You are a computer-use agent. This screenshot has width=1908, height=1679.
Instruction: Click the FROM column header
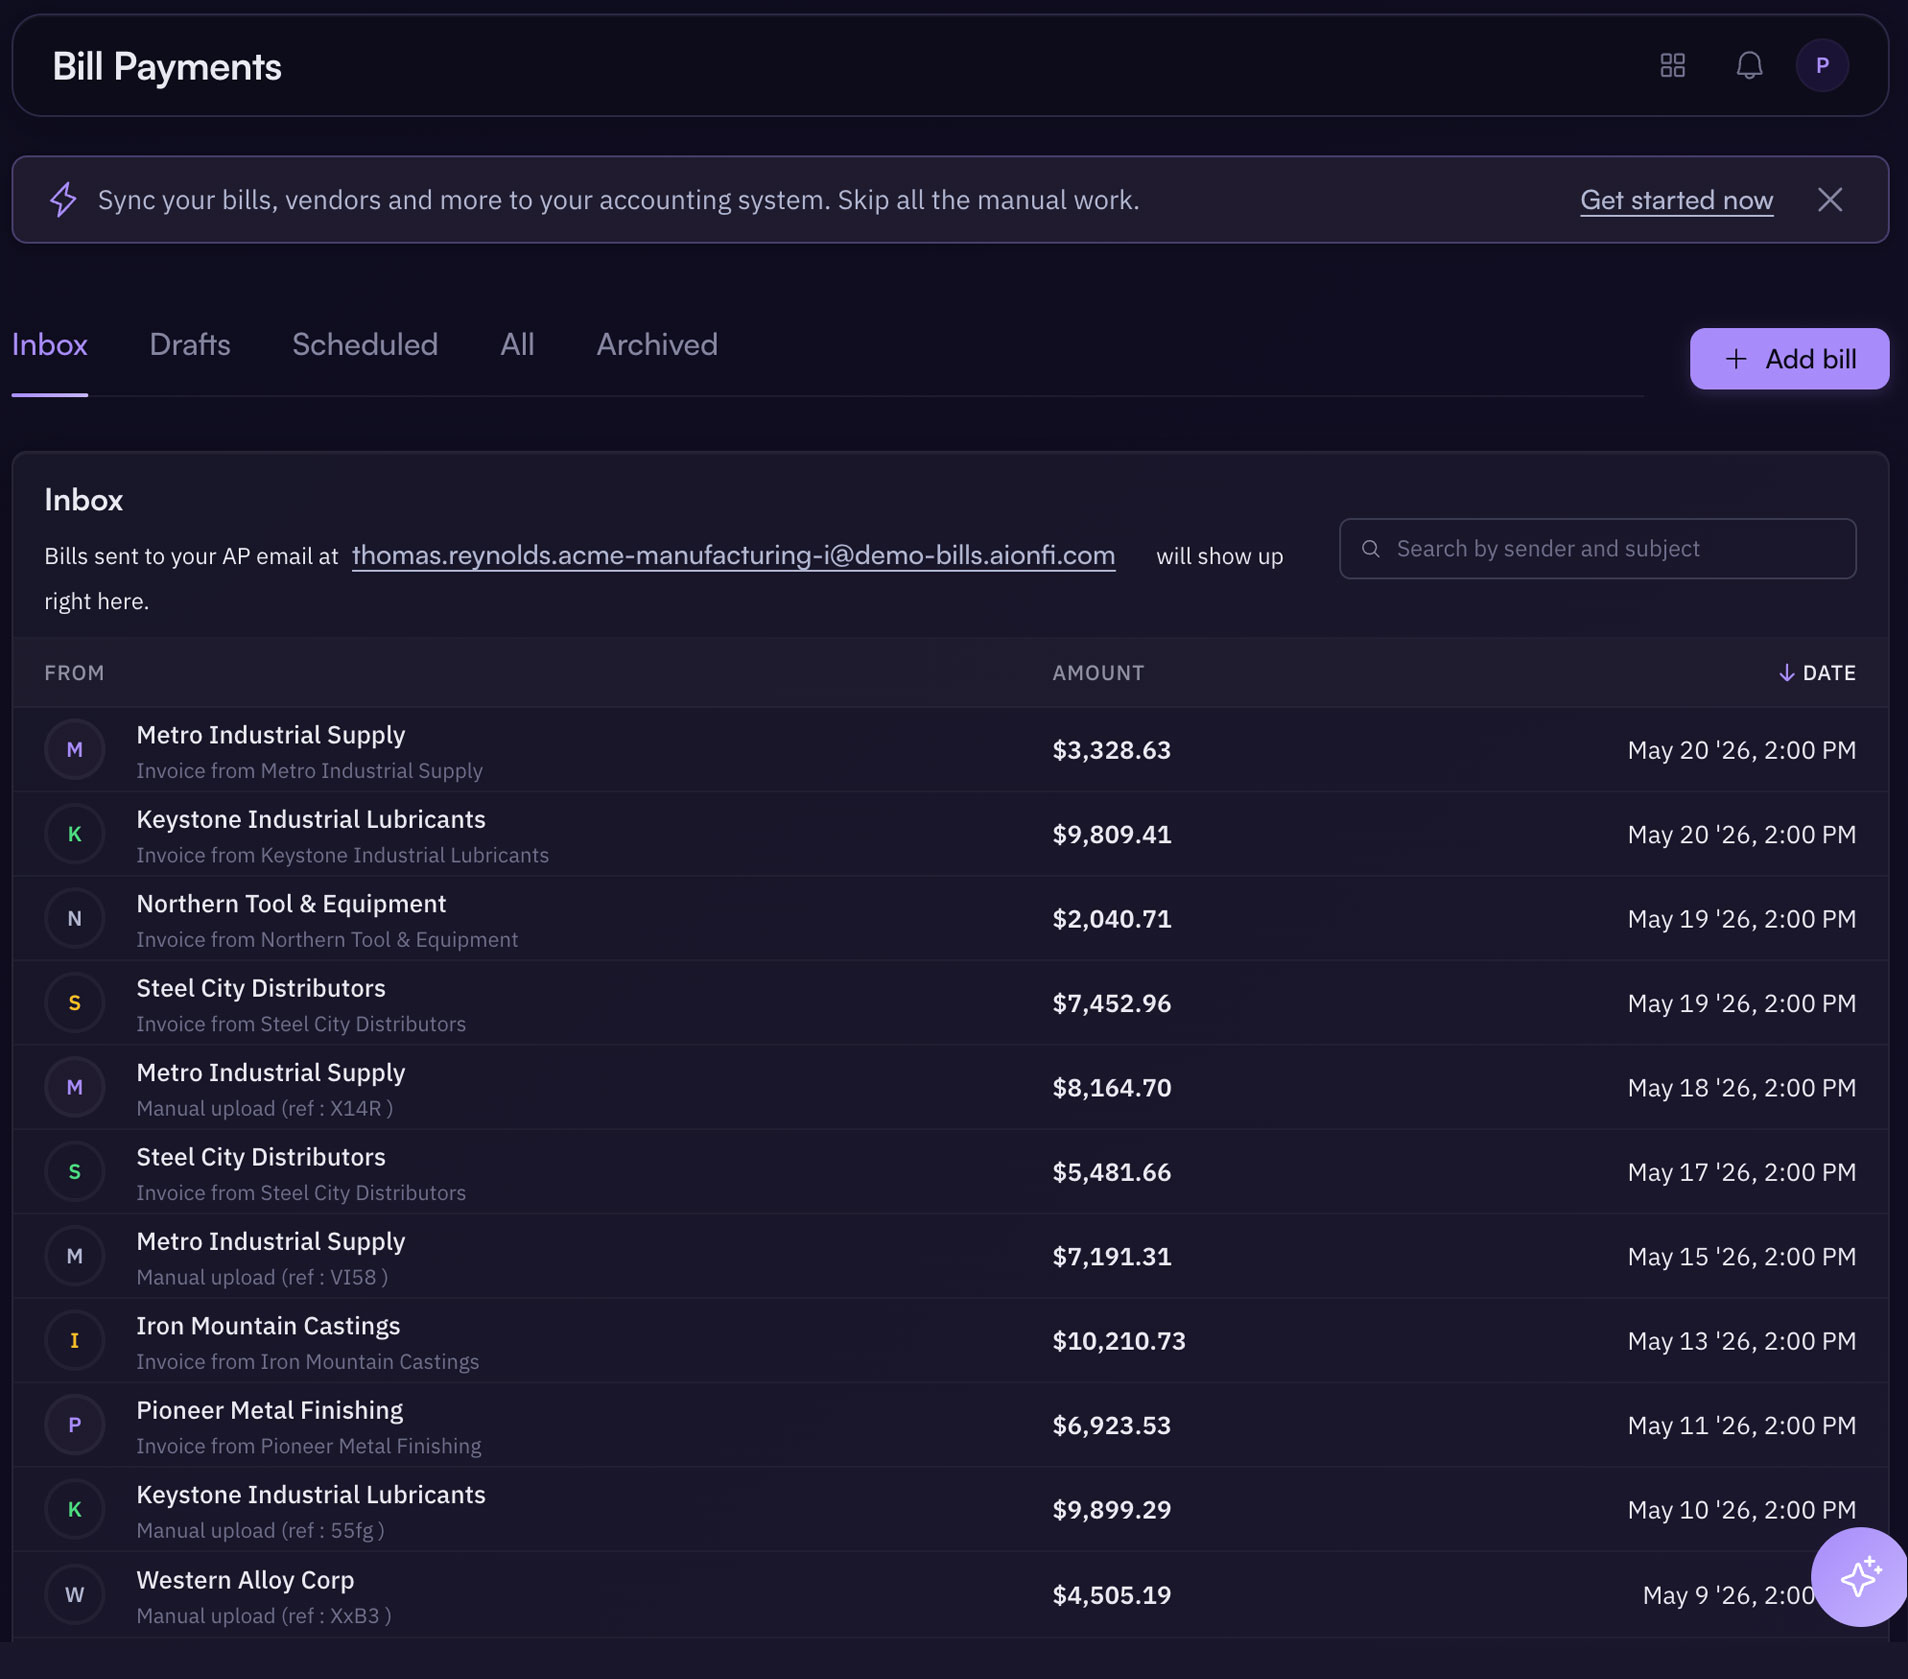[x=74, y=673]
